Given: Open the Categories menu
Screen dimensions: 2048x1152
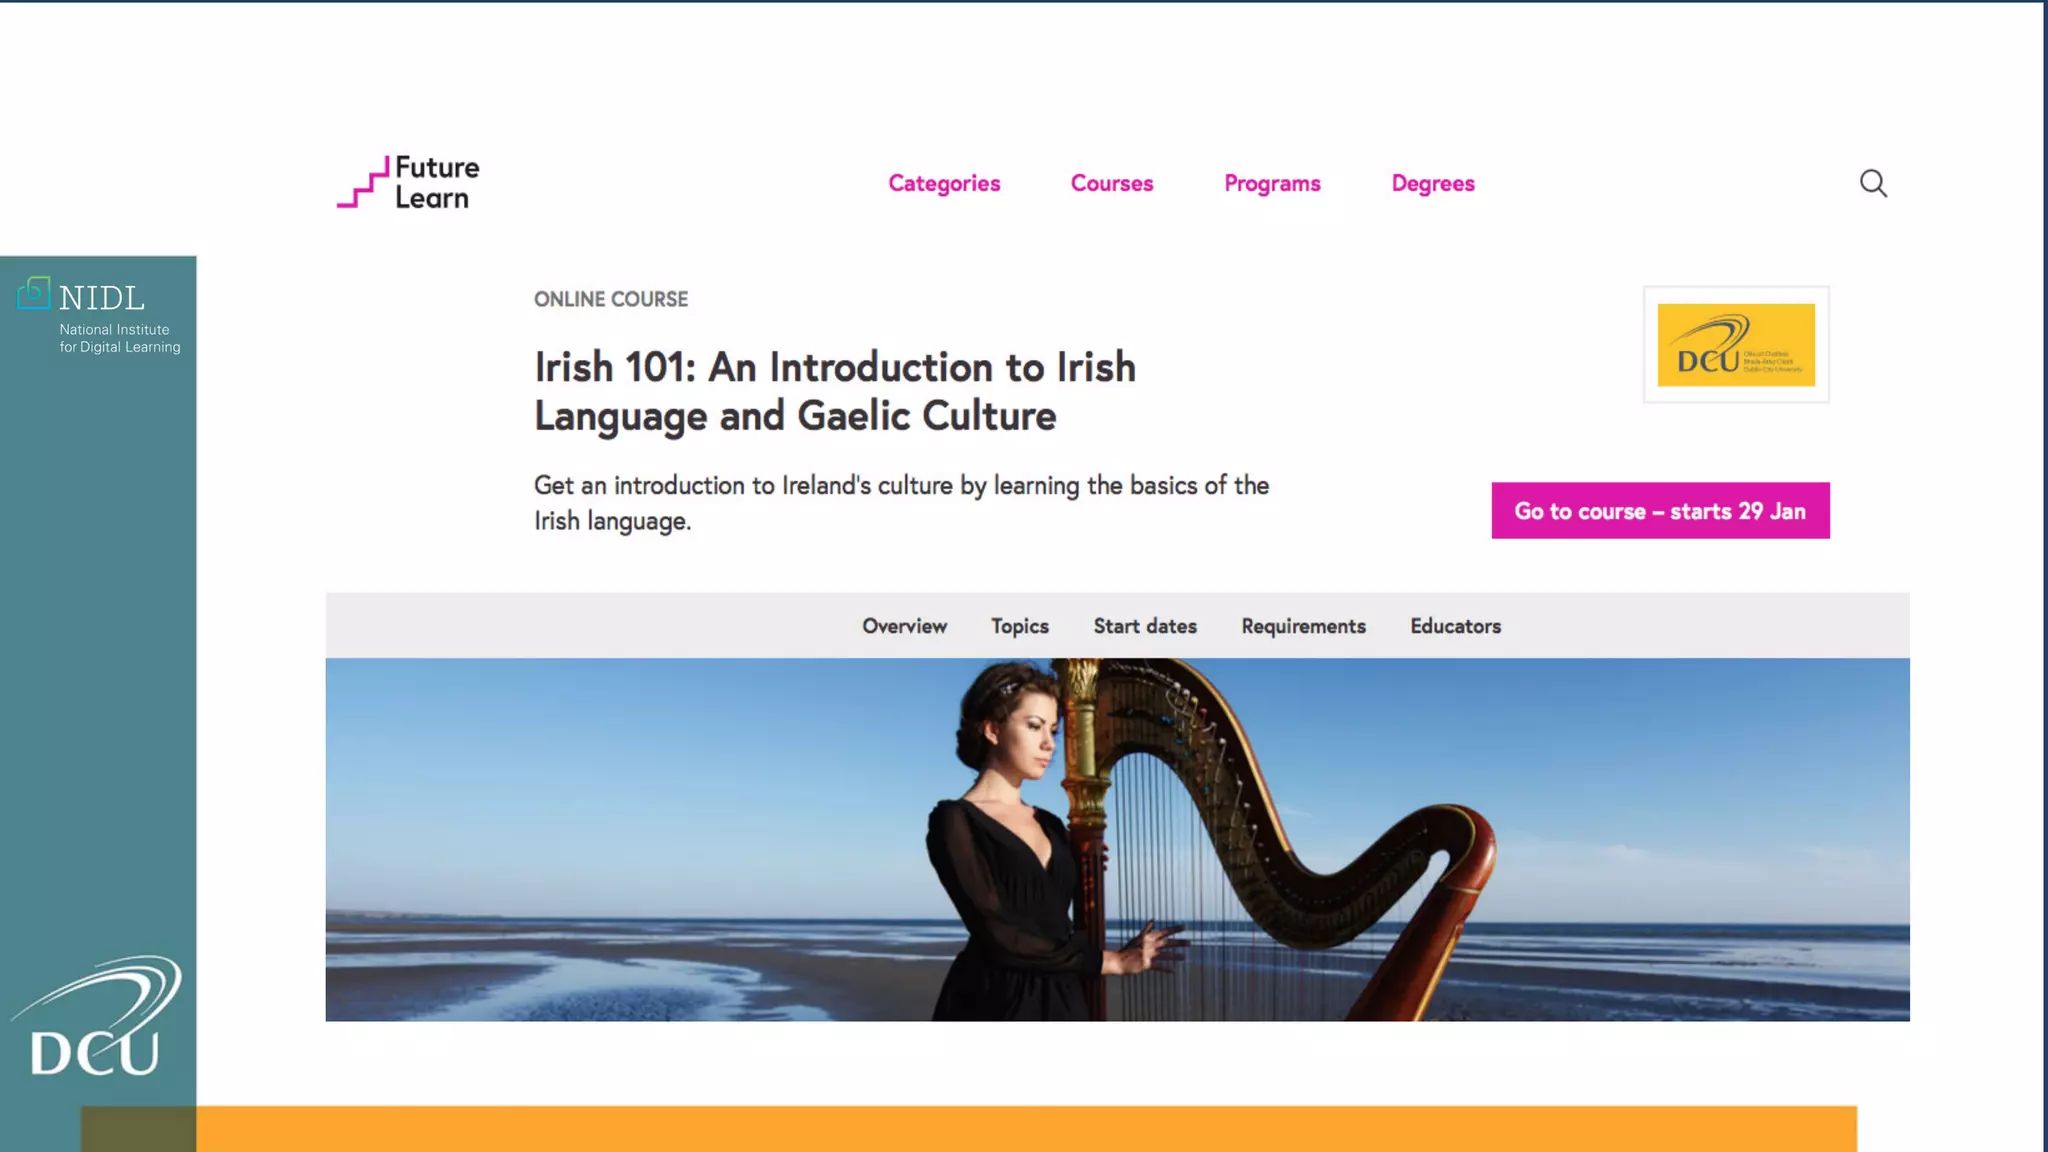Looking at the screenshot, I should click(944, 183).
